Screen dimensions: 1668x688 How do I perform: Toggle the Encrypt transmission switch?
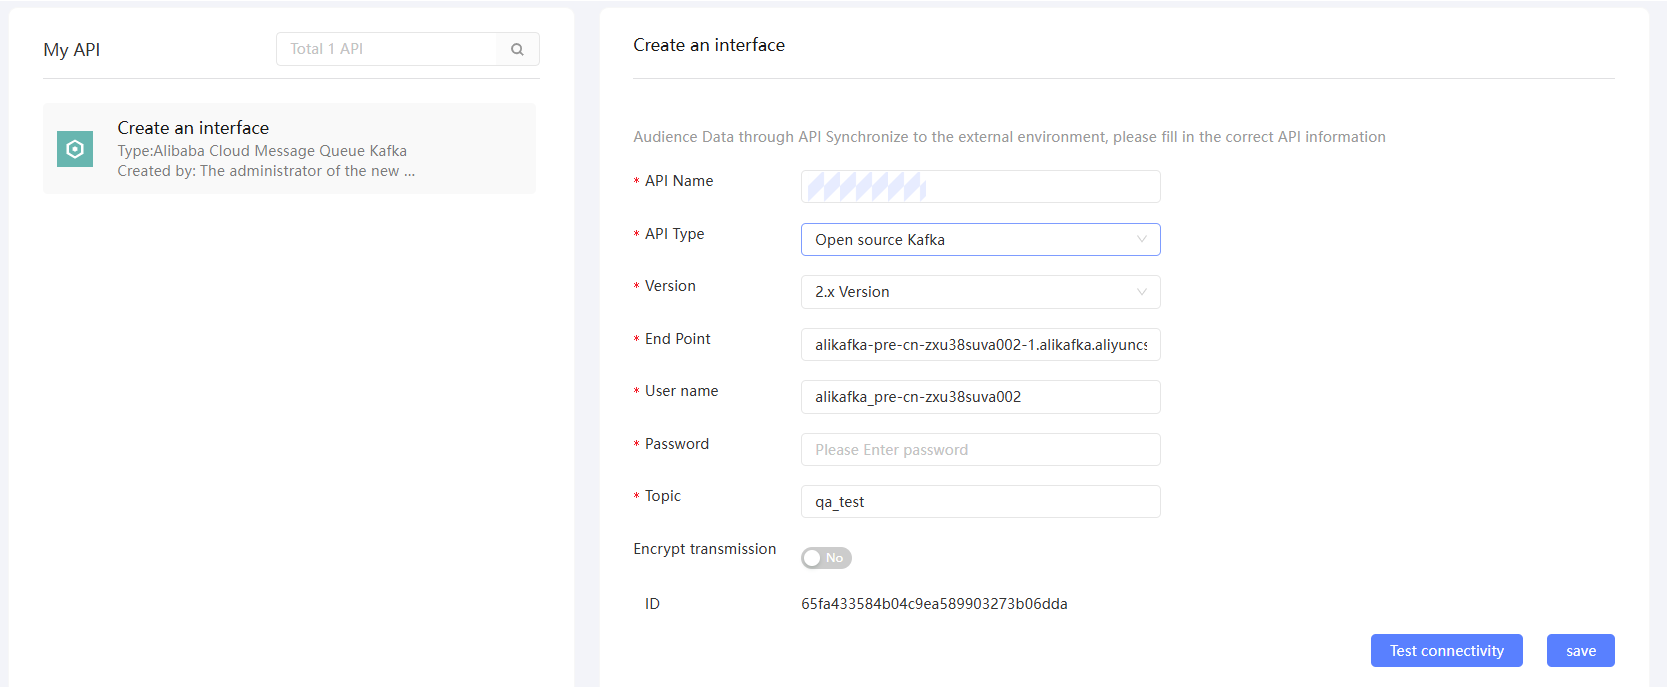pos(826,558)
